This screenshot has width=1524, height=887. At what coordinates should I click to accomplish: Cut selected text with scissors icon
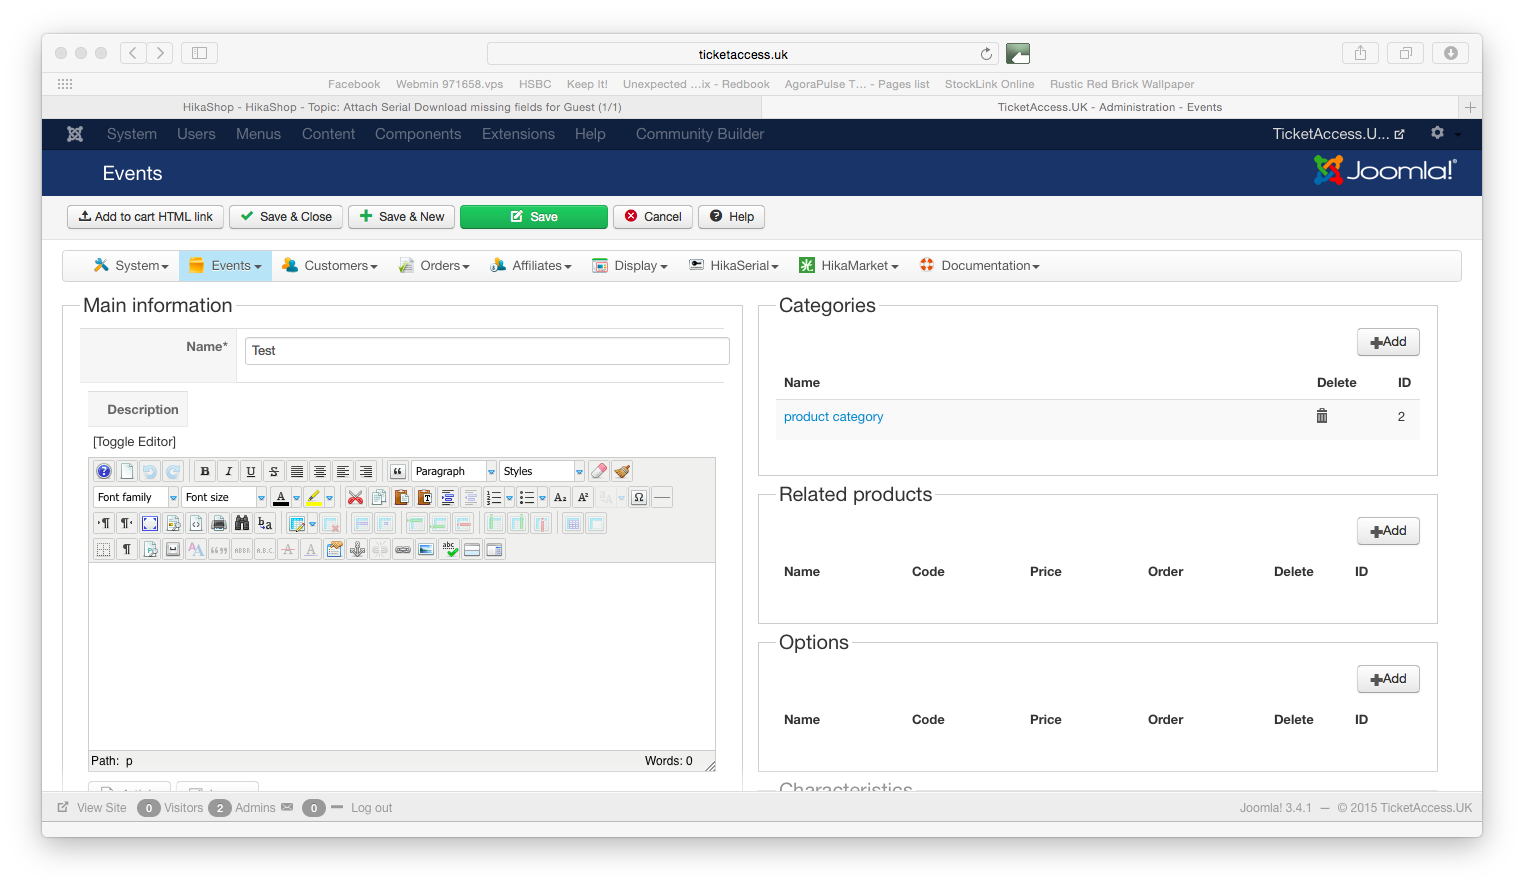tap(355, 497)
